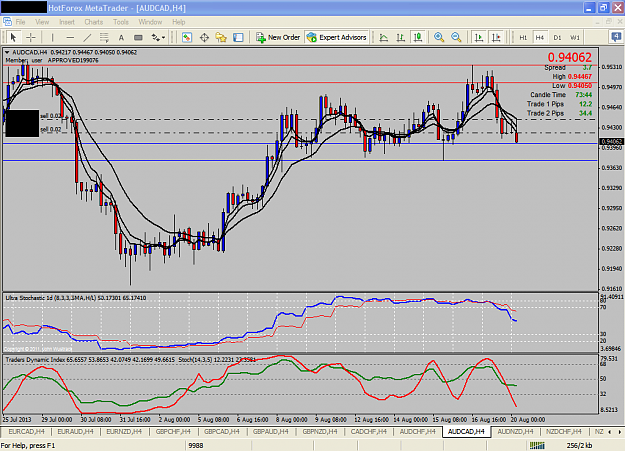Zoom in on the chart

pyautogui.click(x=439, y=37)
